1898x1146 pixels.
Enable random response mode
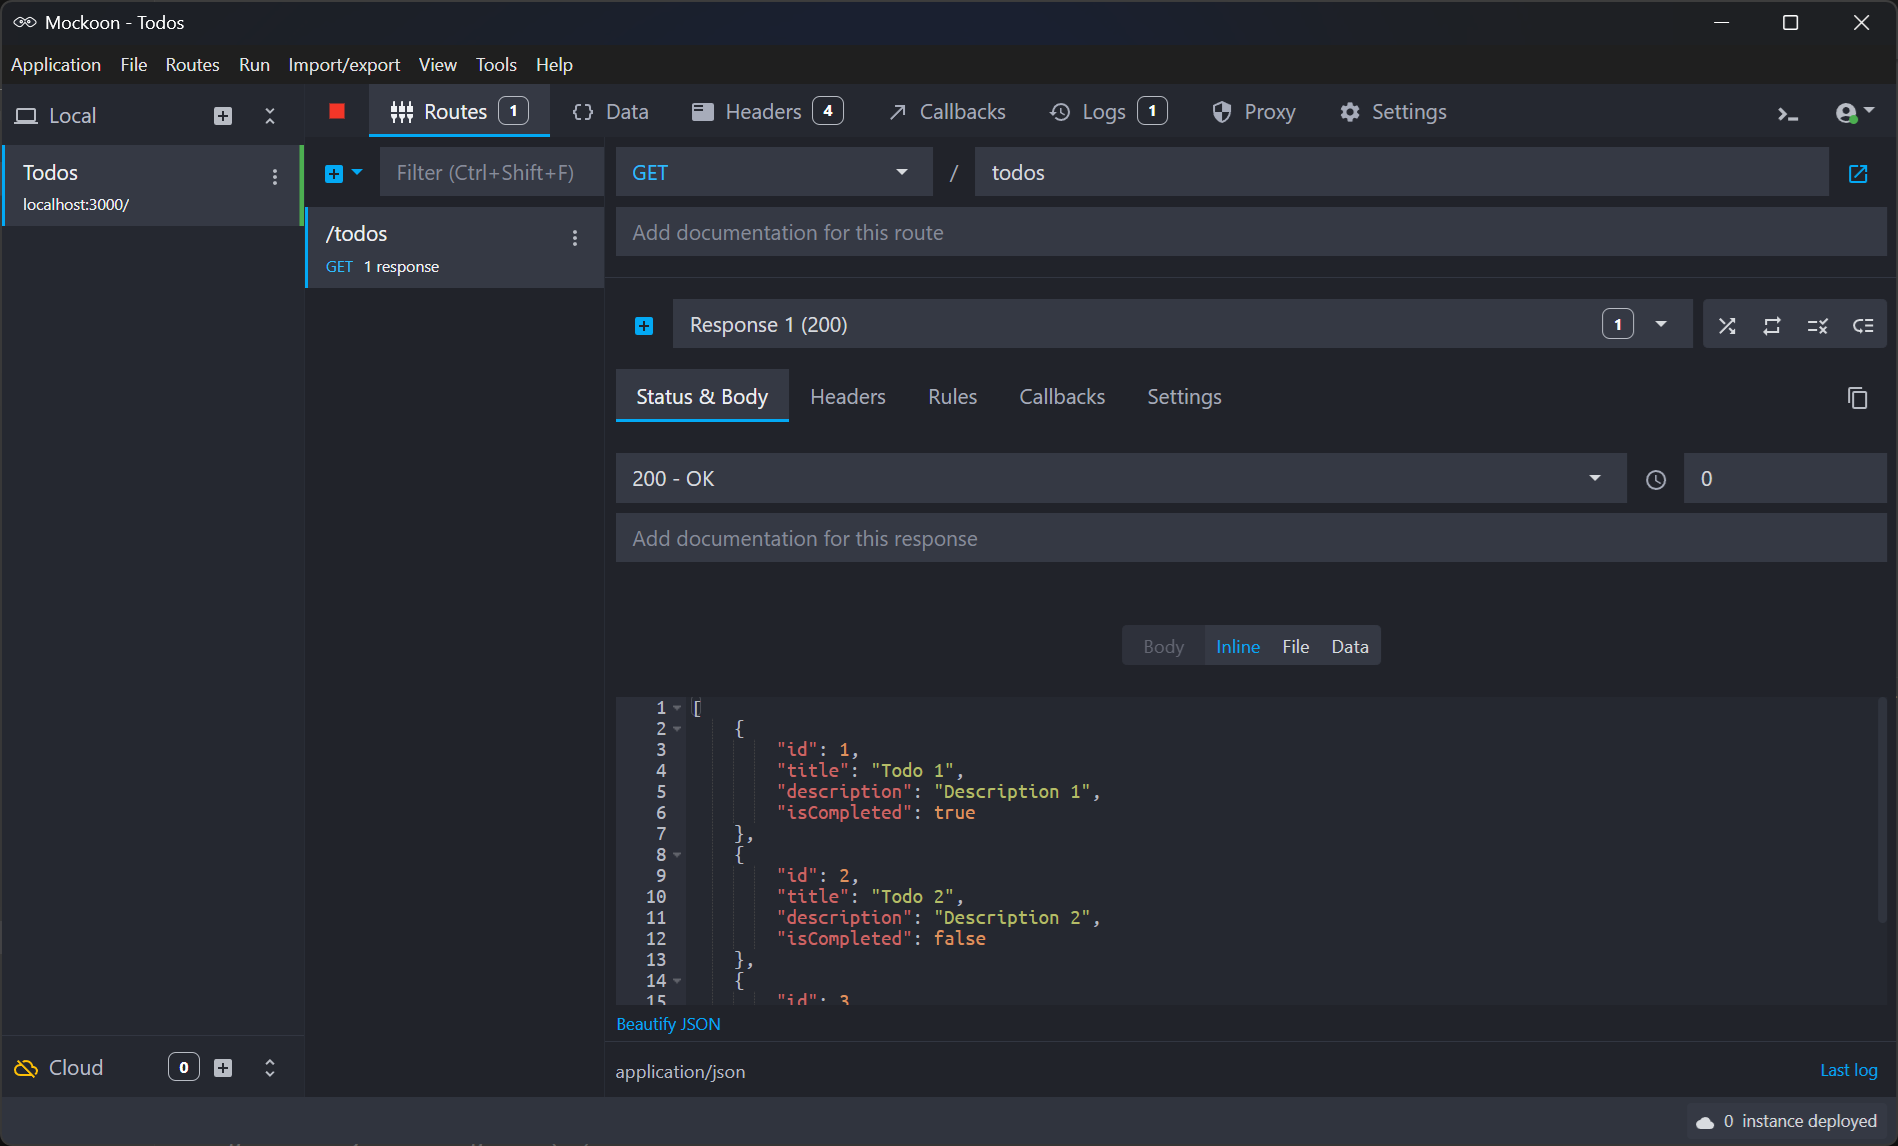[1727, 325]
